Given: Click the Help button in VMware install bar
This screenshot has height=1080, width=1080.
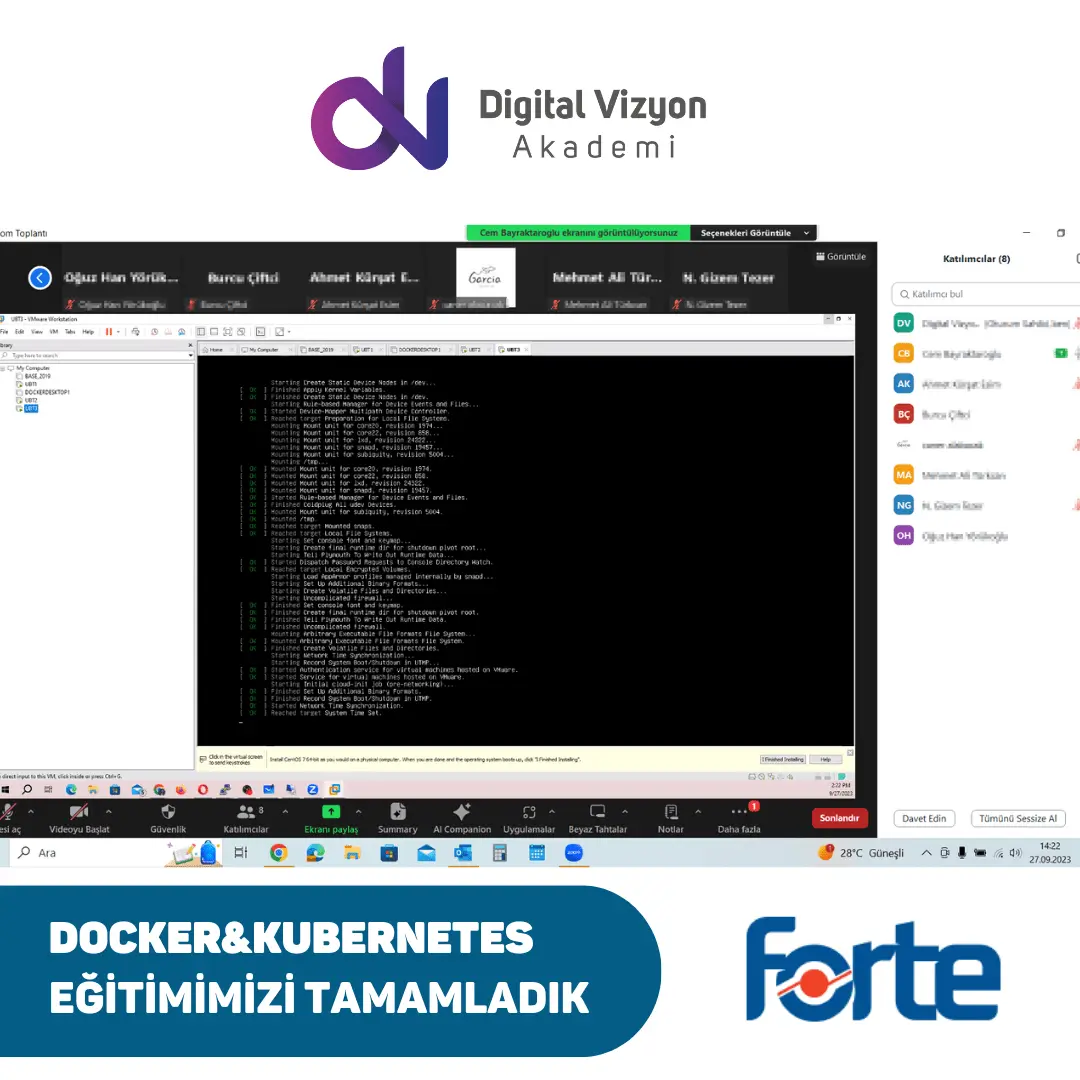Looking at the screenshot, I should (825, 759).
